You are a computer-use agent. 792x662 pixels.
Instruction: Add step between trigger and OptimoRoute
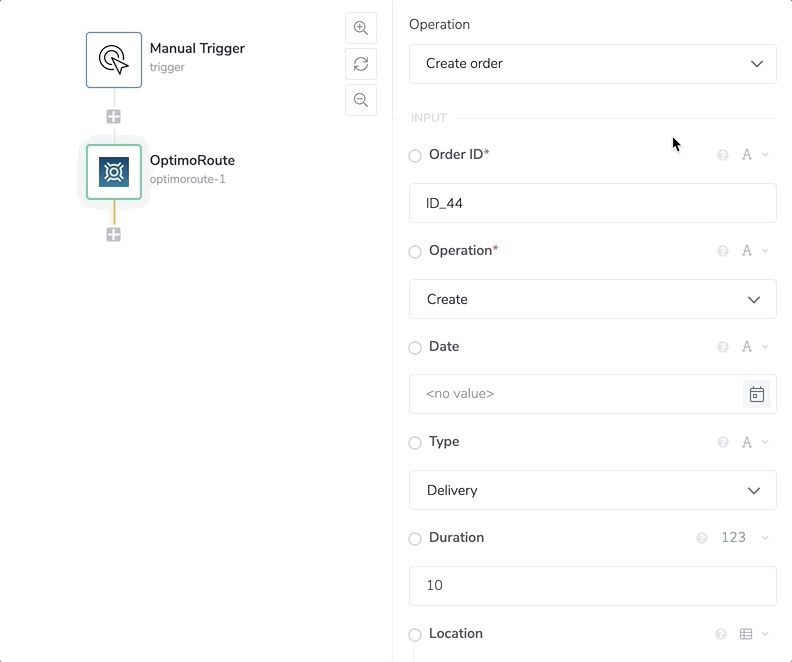(114, 117)
